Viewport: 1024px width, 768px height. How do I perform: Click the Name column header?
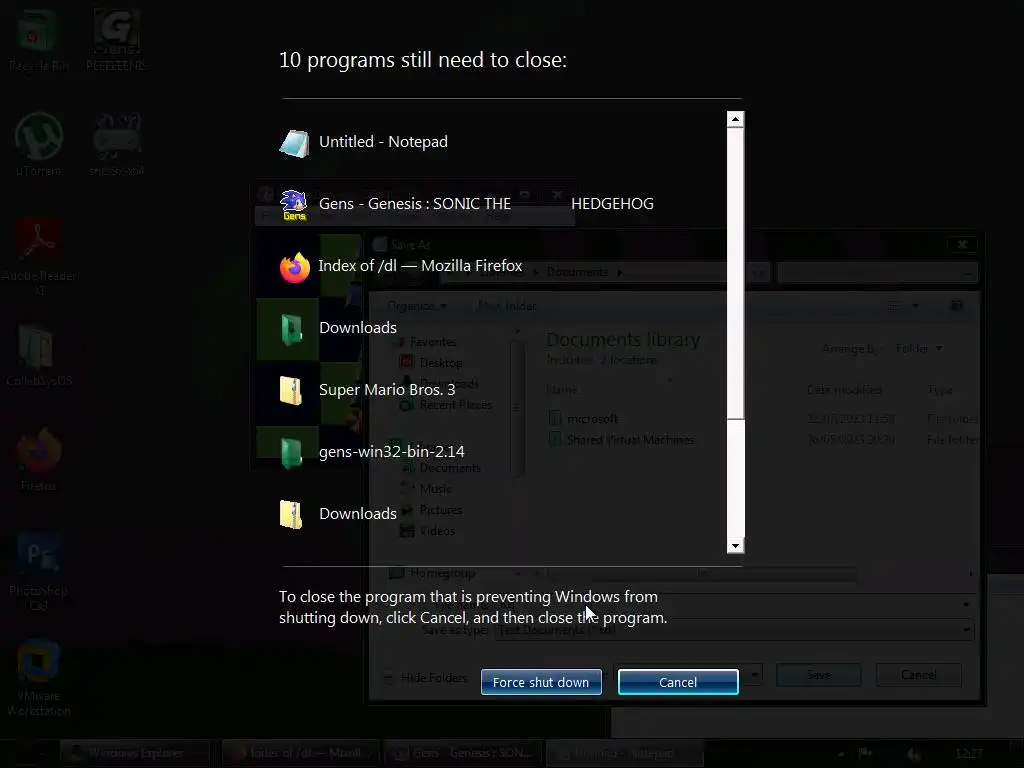pos(562,390)
